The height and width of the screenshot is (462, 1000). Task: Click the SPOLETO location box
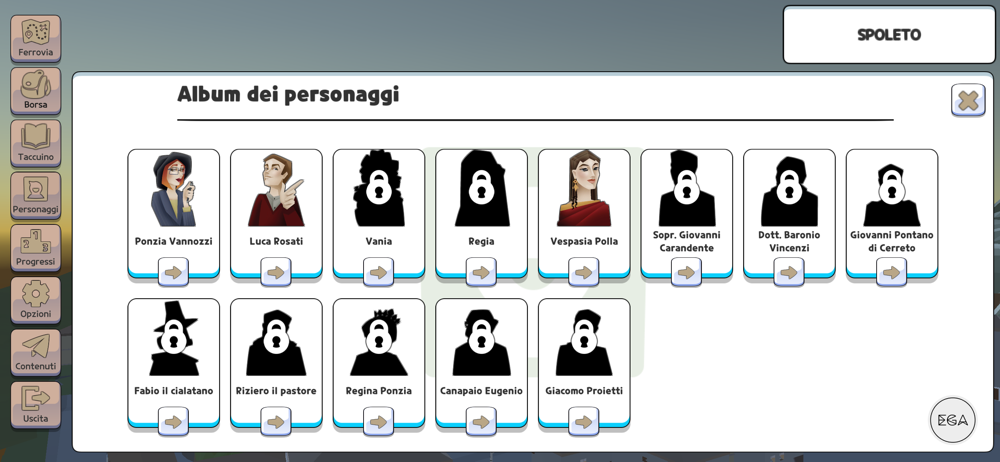[889, 34]
